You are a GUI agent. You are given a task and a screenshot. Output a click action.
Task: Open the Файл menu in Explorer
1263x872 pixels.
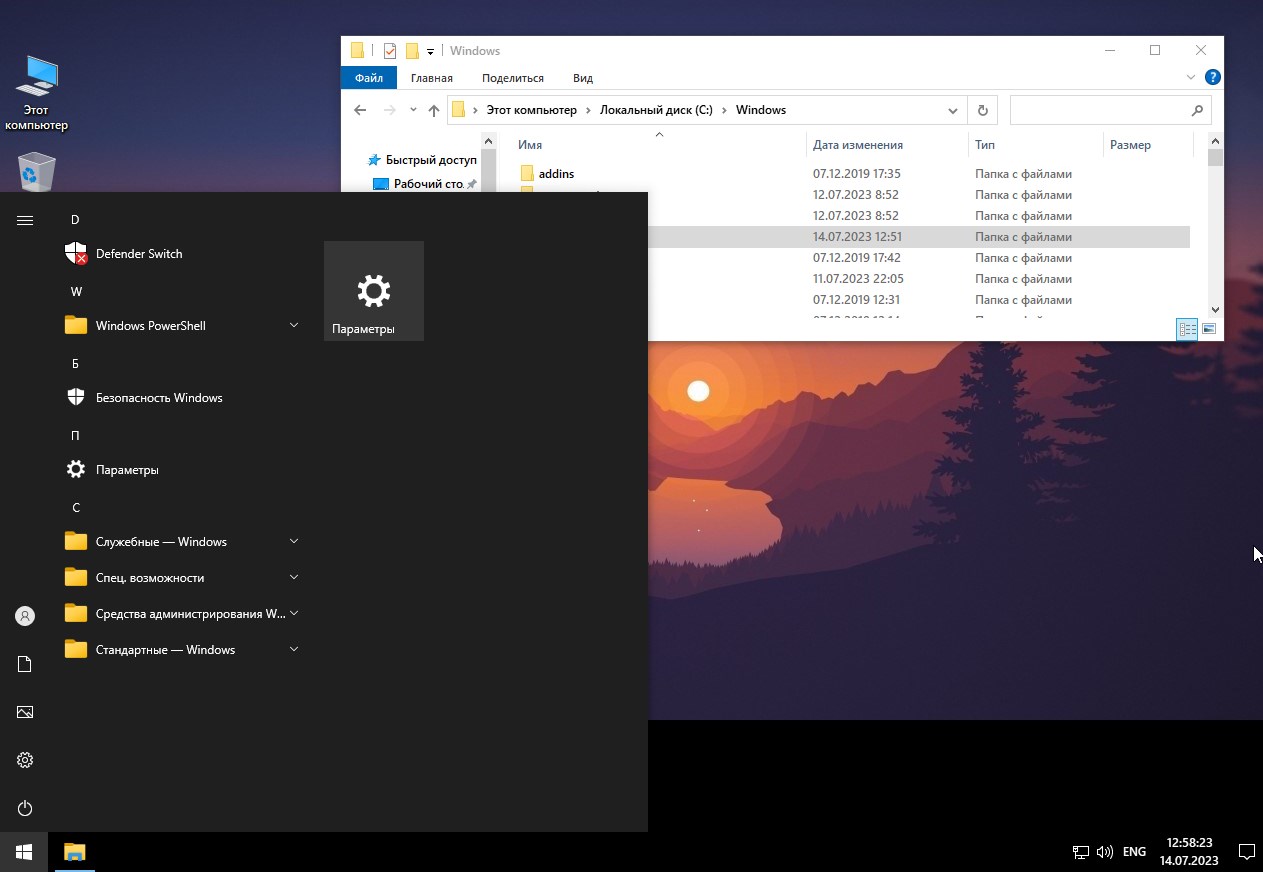click(369, 78)
